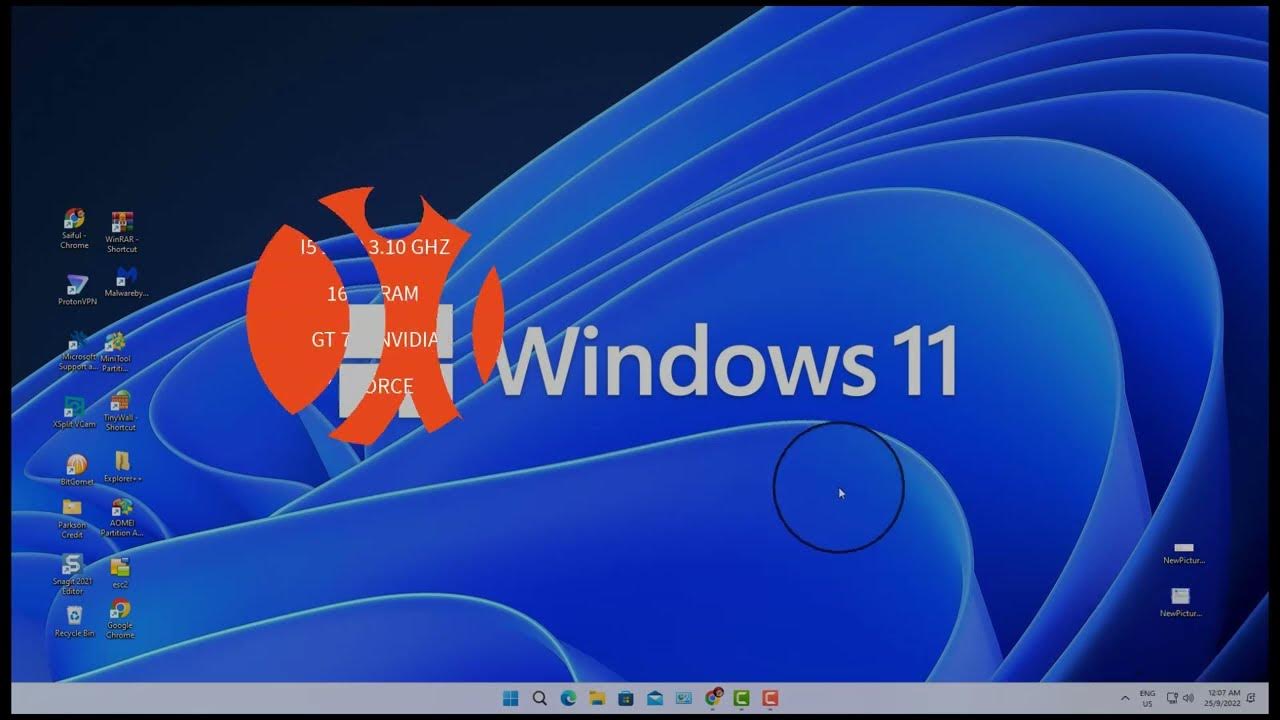Viewport: 1280px width, 720px height.
Task: Select lower NewPicture file on desktop
Action: (x=1181, y=603)
